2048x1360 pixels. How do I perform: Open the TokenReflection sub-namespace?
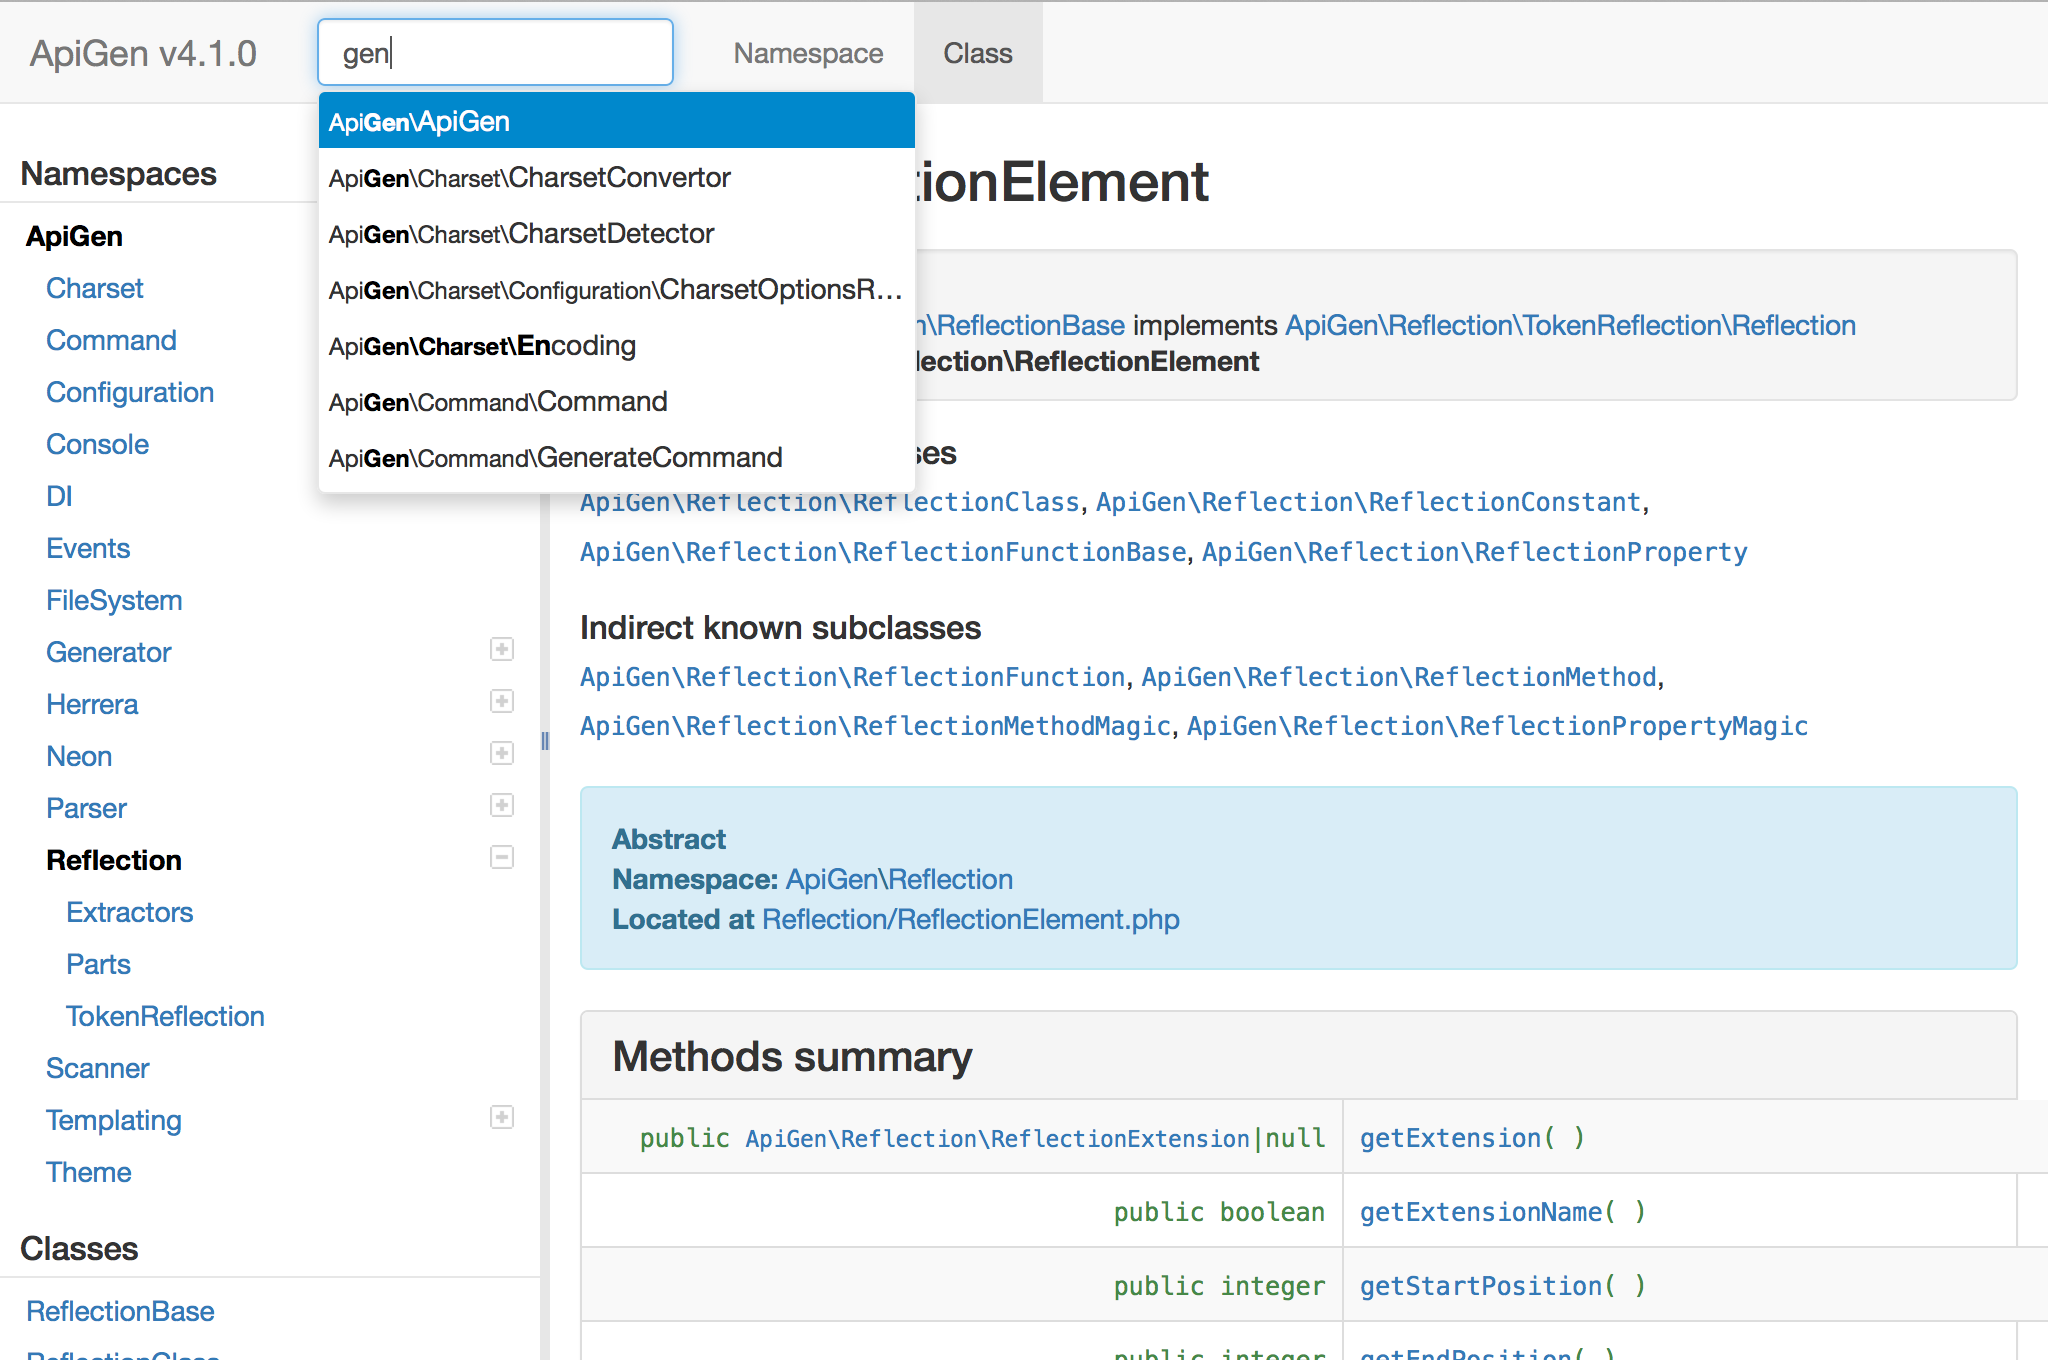pos(165,1016)
